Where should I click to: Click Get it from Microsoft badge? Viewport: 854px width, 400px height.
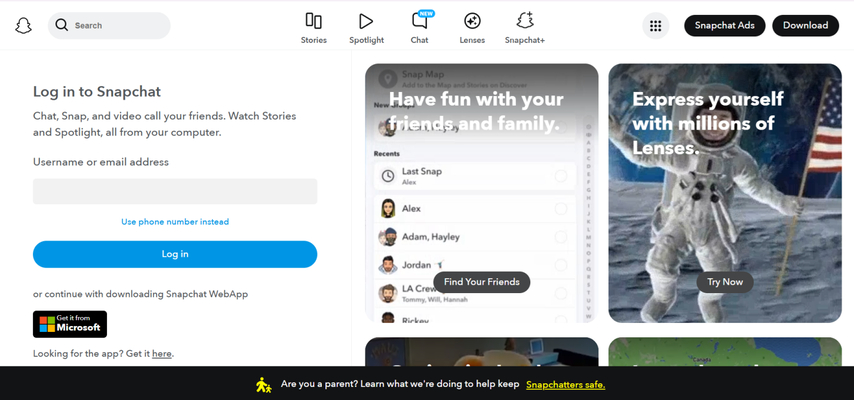click(70, 324)
